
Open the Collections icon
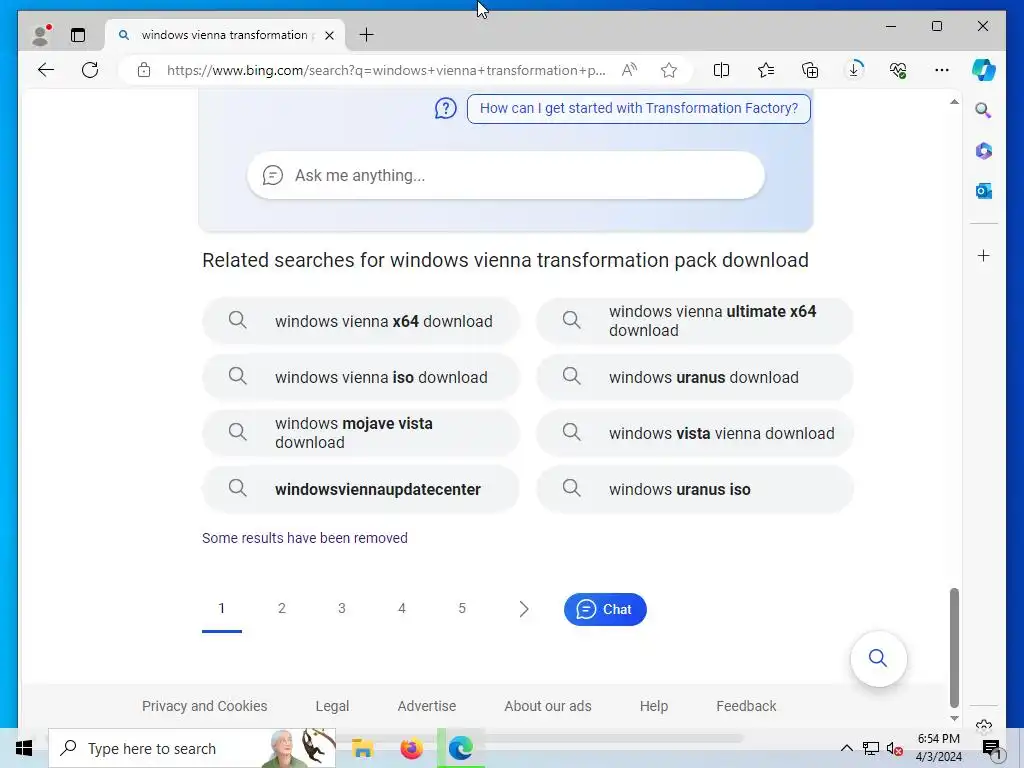pos(810,70)
